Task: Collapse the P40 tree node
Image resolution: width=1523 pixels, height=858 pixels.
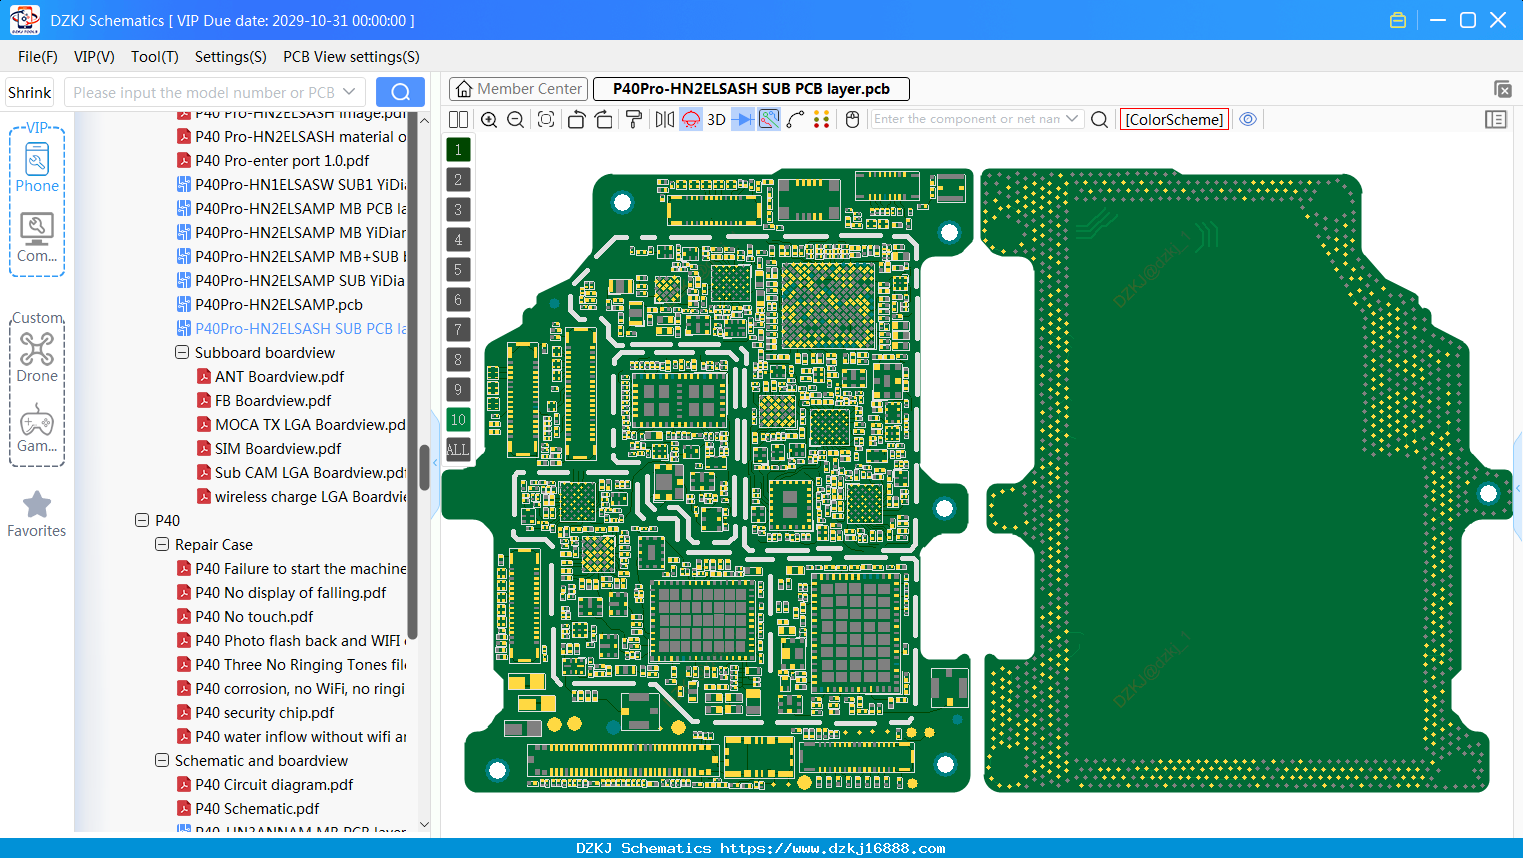Action: point(142,520)
